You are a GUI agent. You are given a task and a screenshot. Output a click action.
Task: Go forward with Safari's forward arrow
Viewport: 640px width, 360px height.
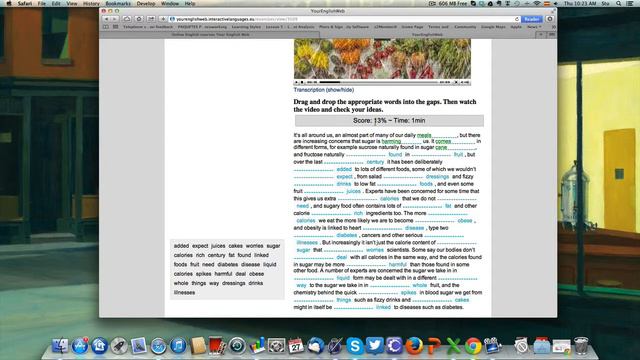click(x=114, y=19)
